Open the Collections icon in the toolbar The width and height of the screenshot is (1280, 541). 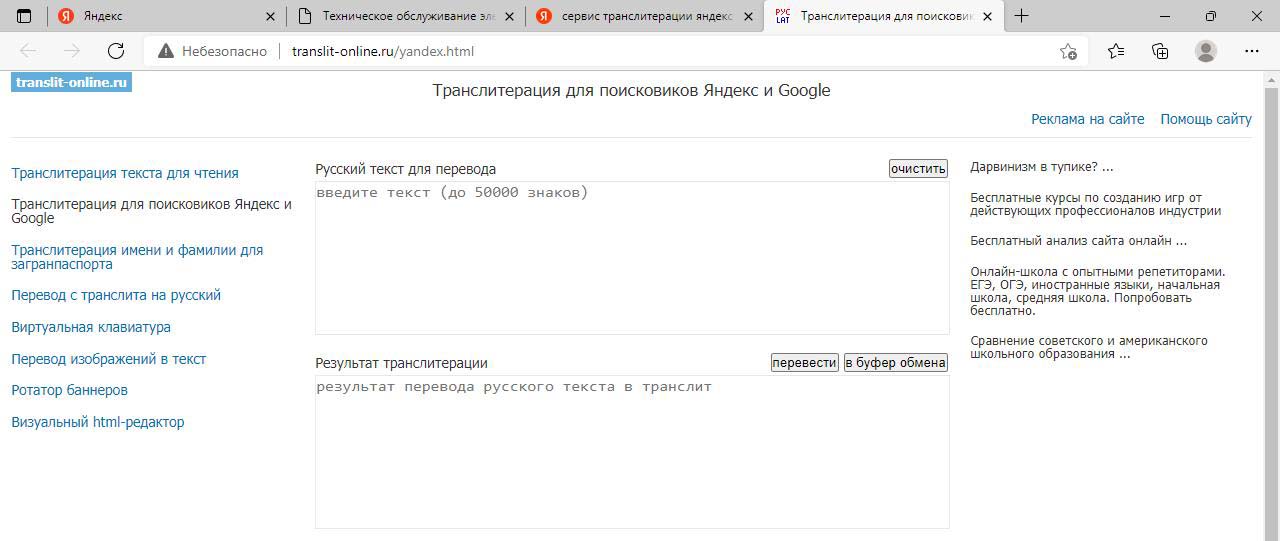pyautogui.click(x=1160, y=51)
